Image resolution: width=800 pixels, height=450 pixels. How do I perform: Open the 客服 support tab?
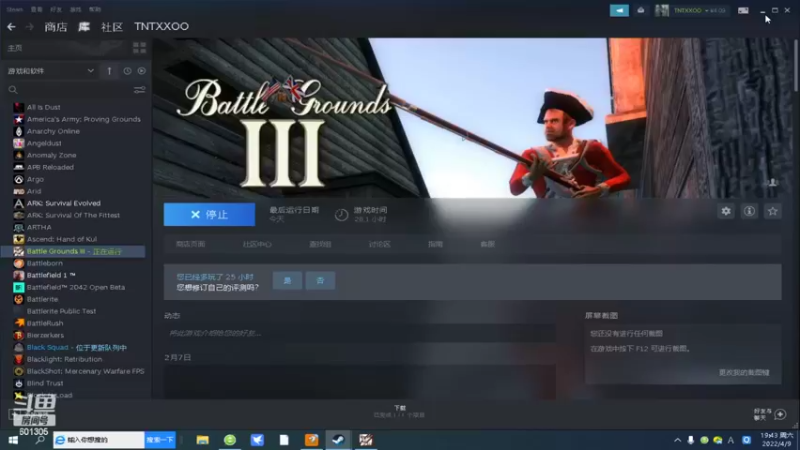point(487,244)
